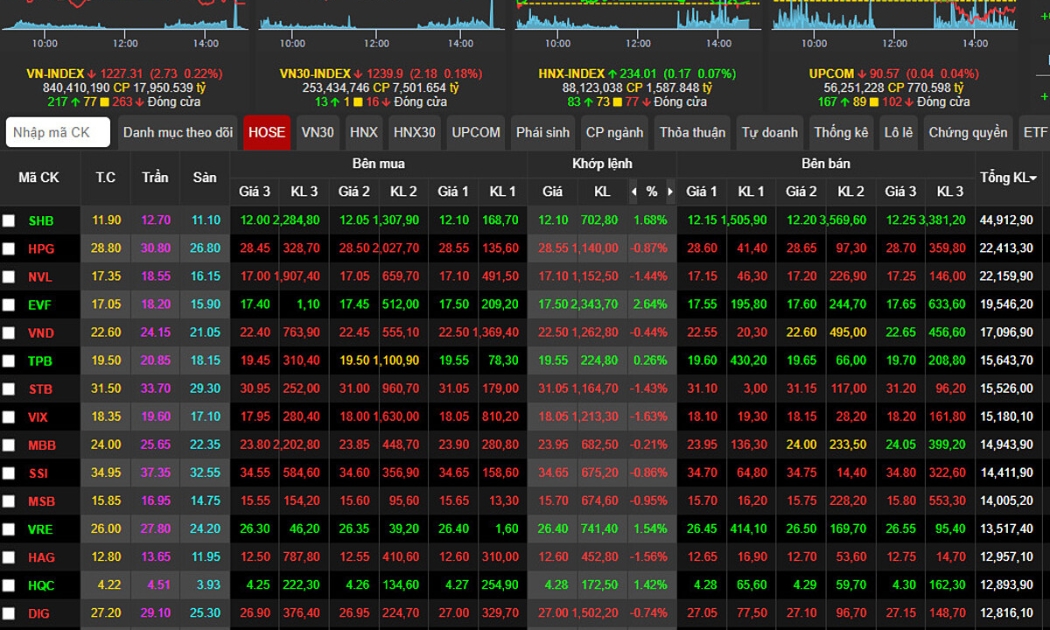Click the Danh mục theo dõi button

click(178, 132)
